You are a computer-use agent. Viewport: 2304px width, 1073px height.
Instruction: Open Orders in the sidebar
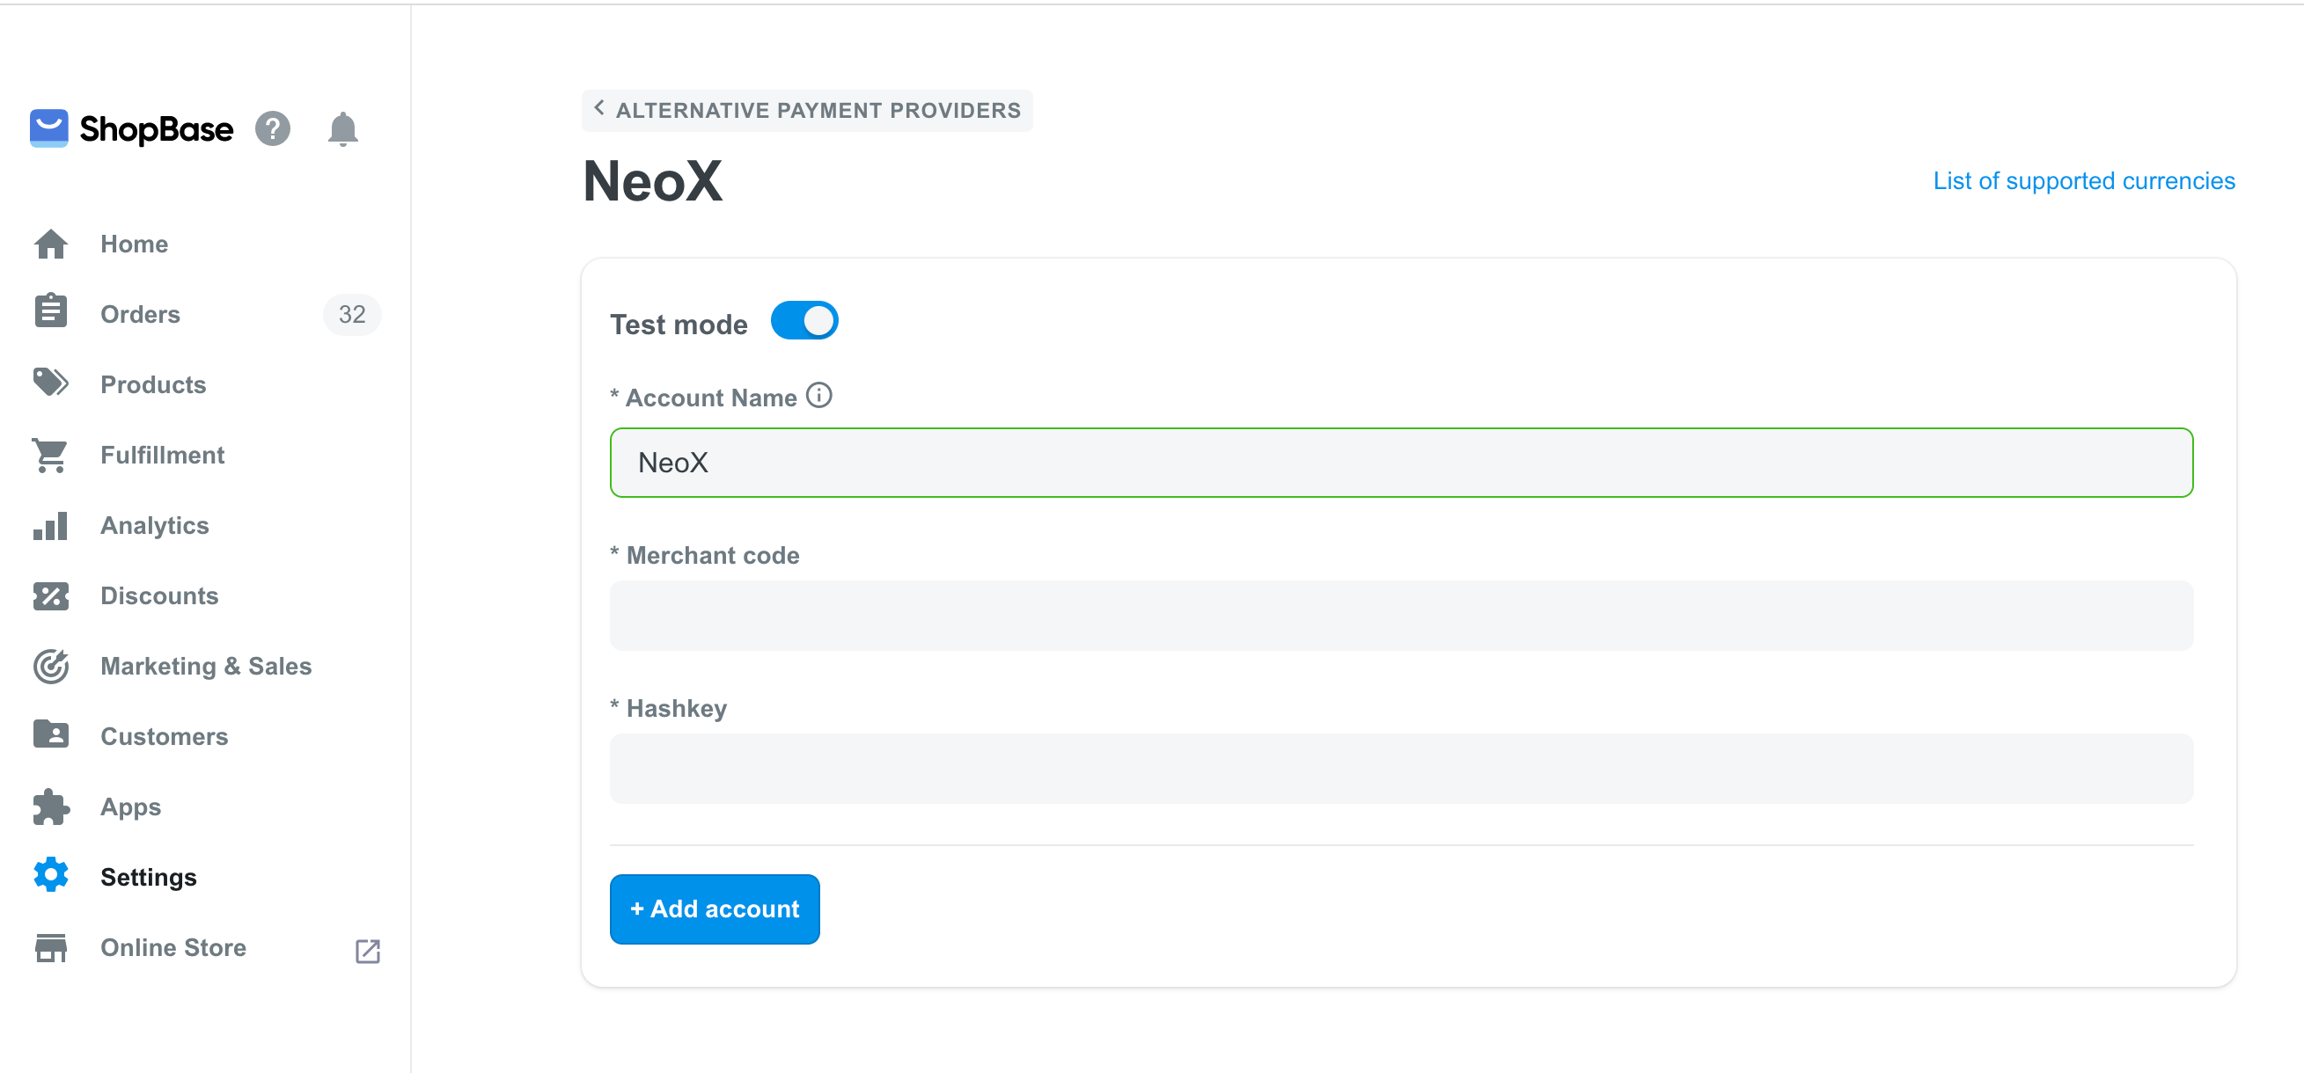[140, 314]
